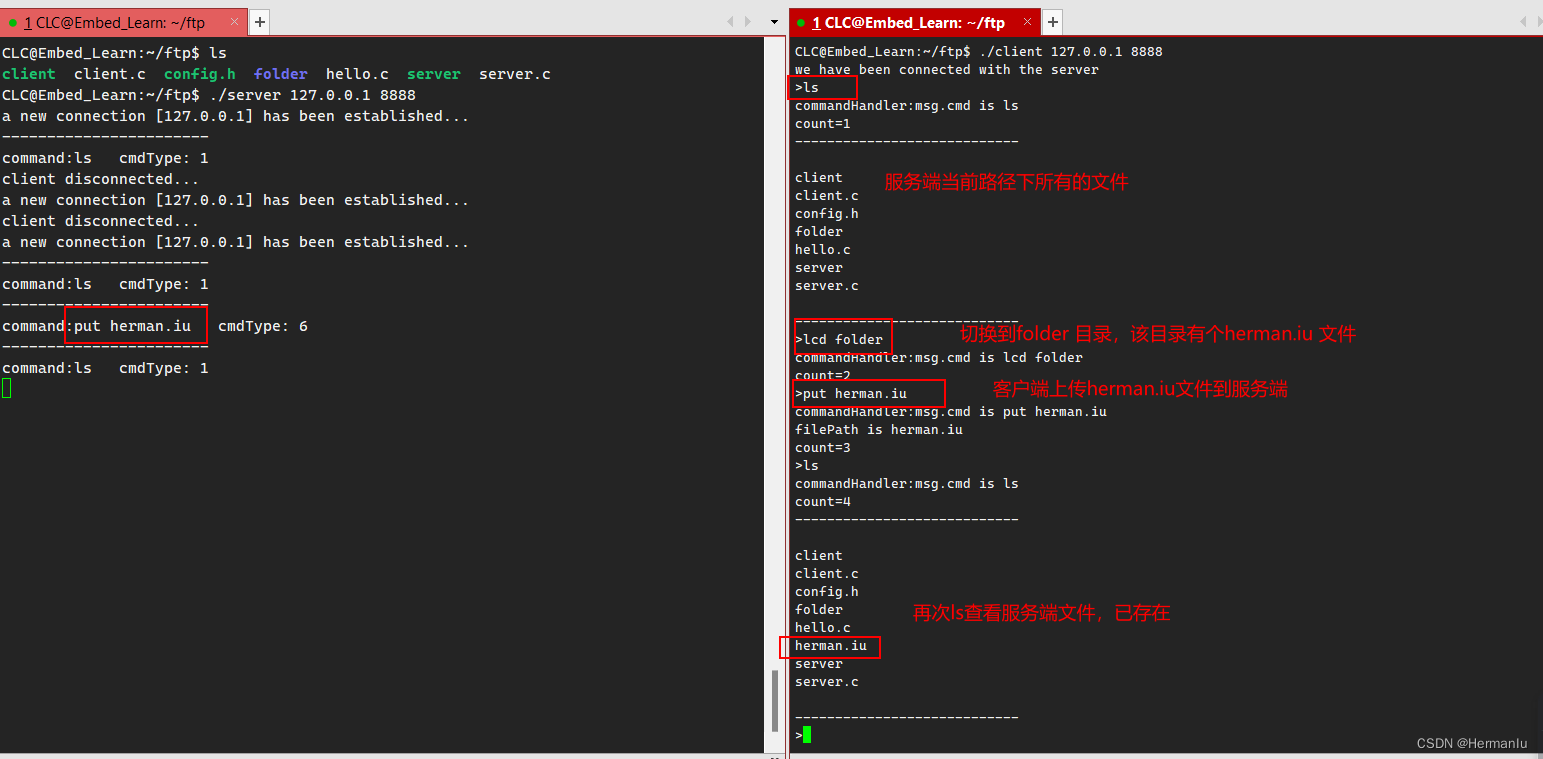Click the right tab-scroll chevron in left pane

747,21
